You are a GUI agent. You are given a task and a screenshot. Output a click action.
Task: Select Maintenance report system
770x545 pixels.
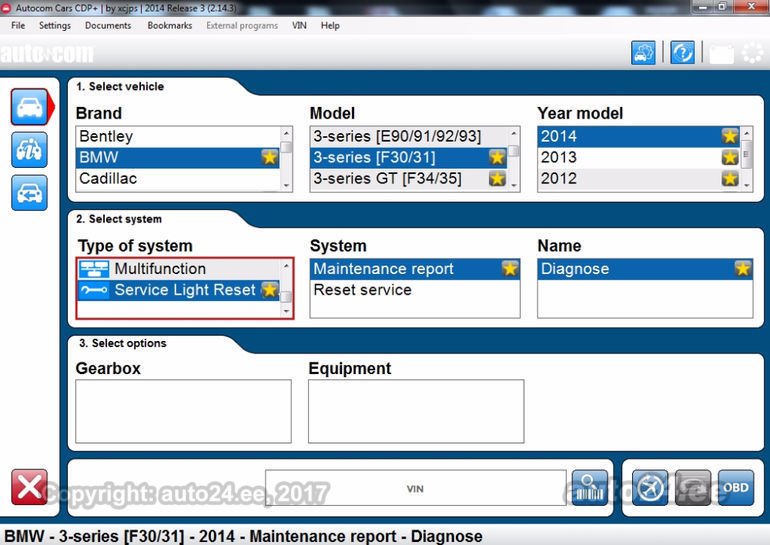(x=415, y=269)
